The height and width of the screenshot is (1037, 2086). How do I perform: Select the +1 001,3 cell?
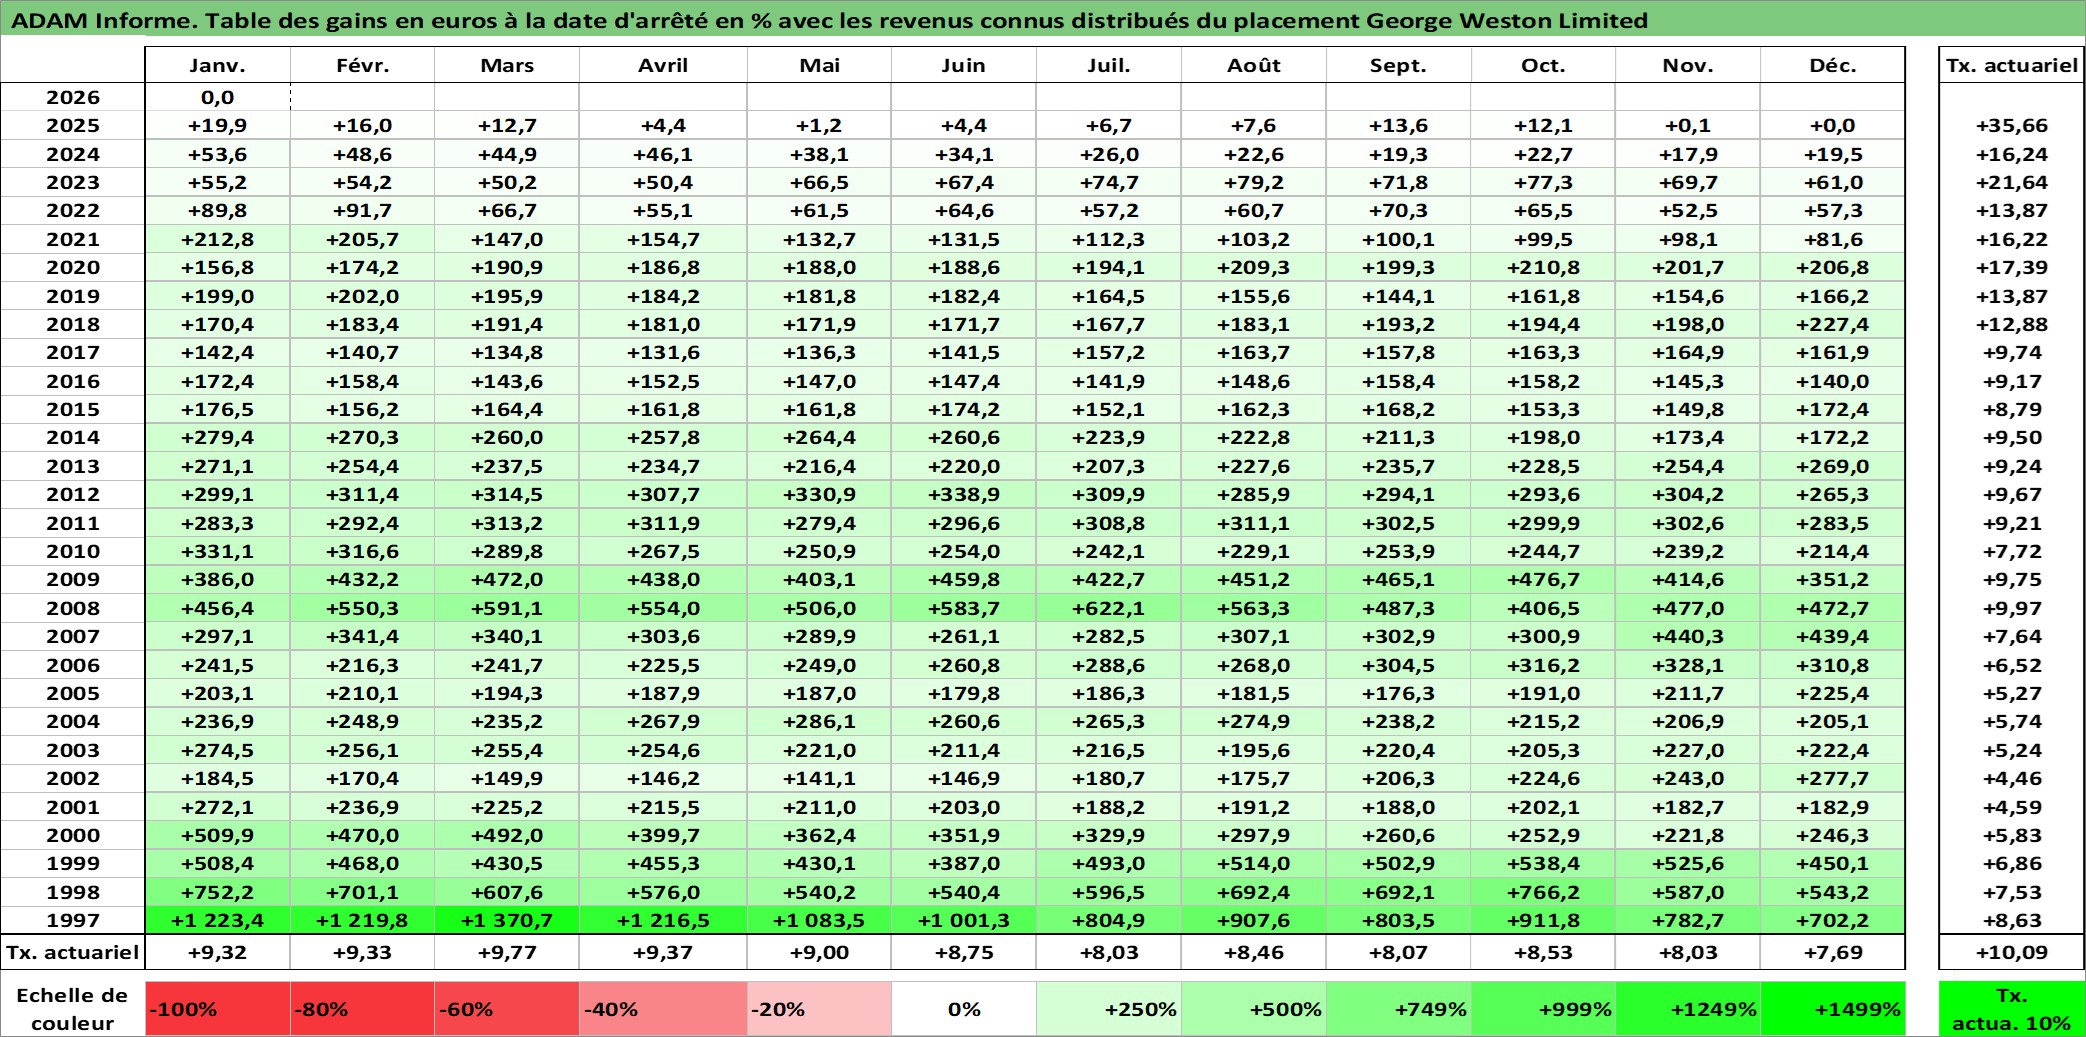[964, 920]
